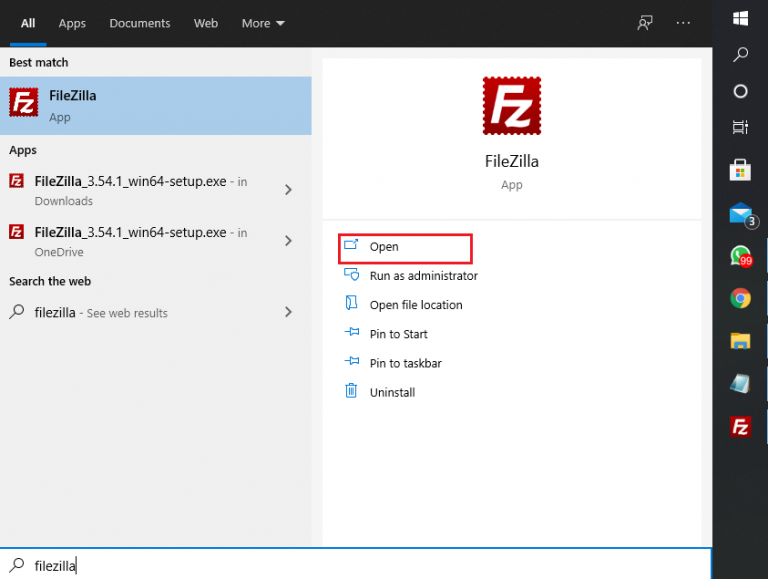Screen dimensions: 768x579
Task: Click the Pin to Start pin icon
Action: 352,332
